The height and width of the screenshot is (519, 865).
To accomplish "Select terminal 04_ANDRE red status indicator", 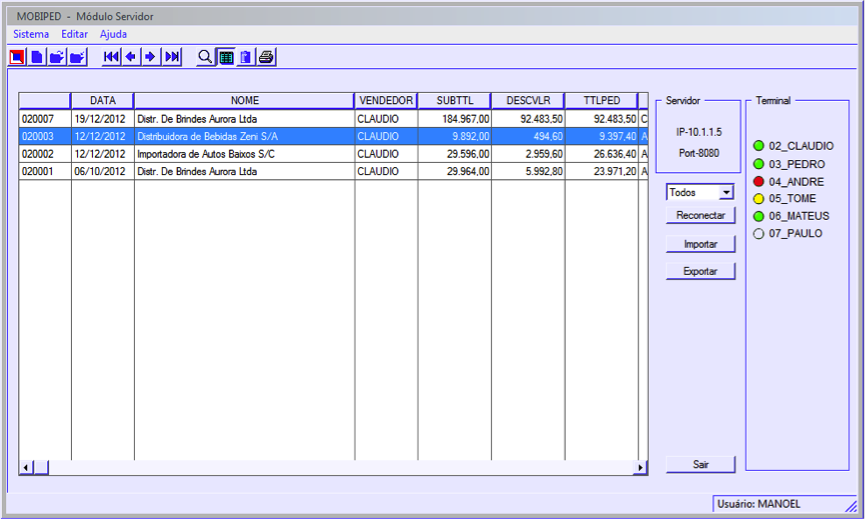I will point(759,181).
